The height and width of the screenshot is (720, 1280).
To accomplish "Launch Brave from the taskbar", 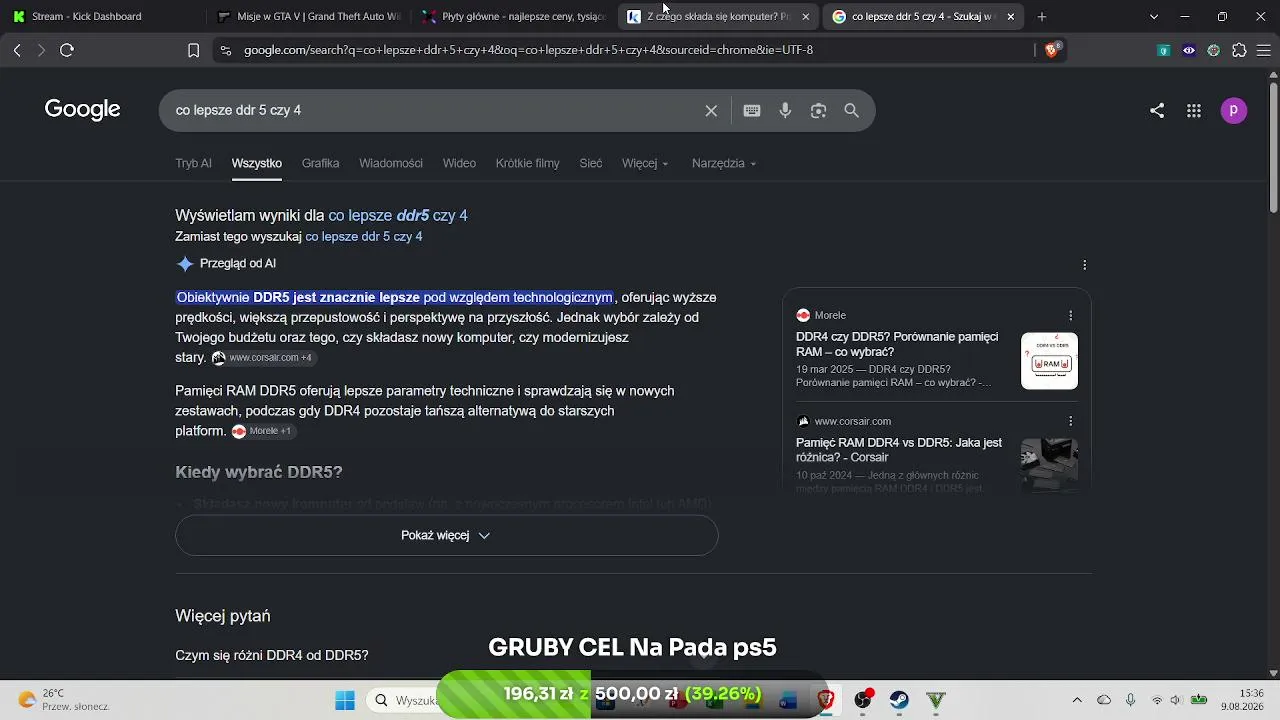I will 826,700.
